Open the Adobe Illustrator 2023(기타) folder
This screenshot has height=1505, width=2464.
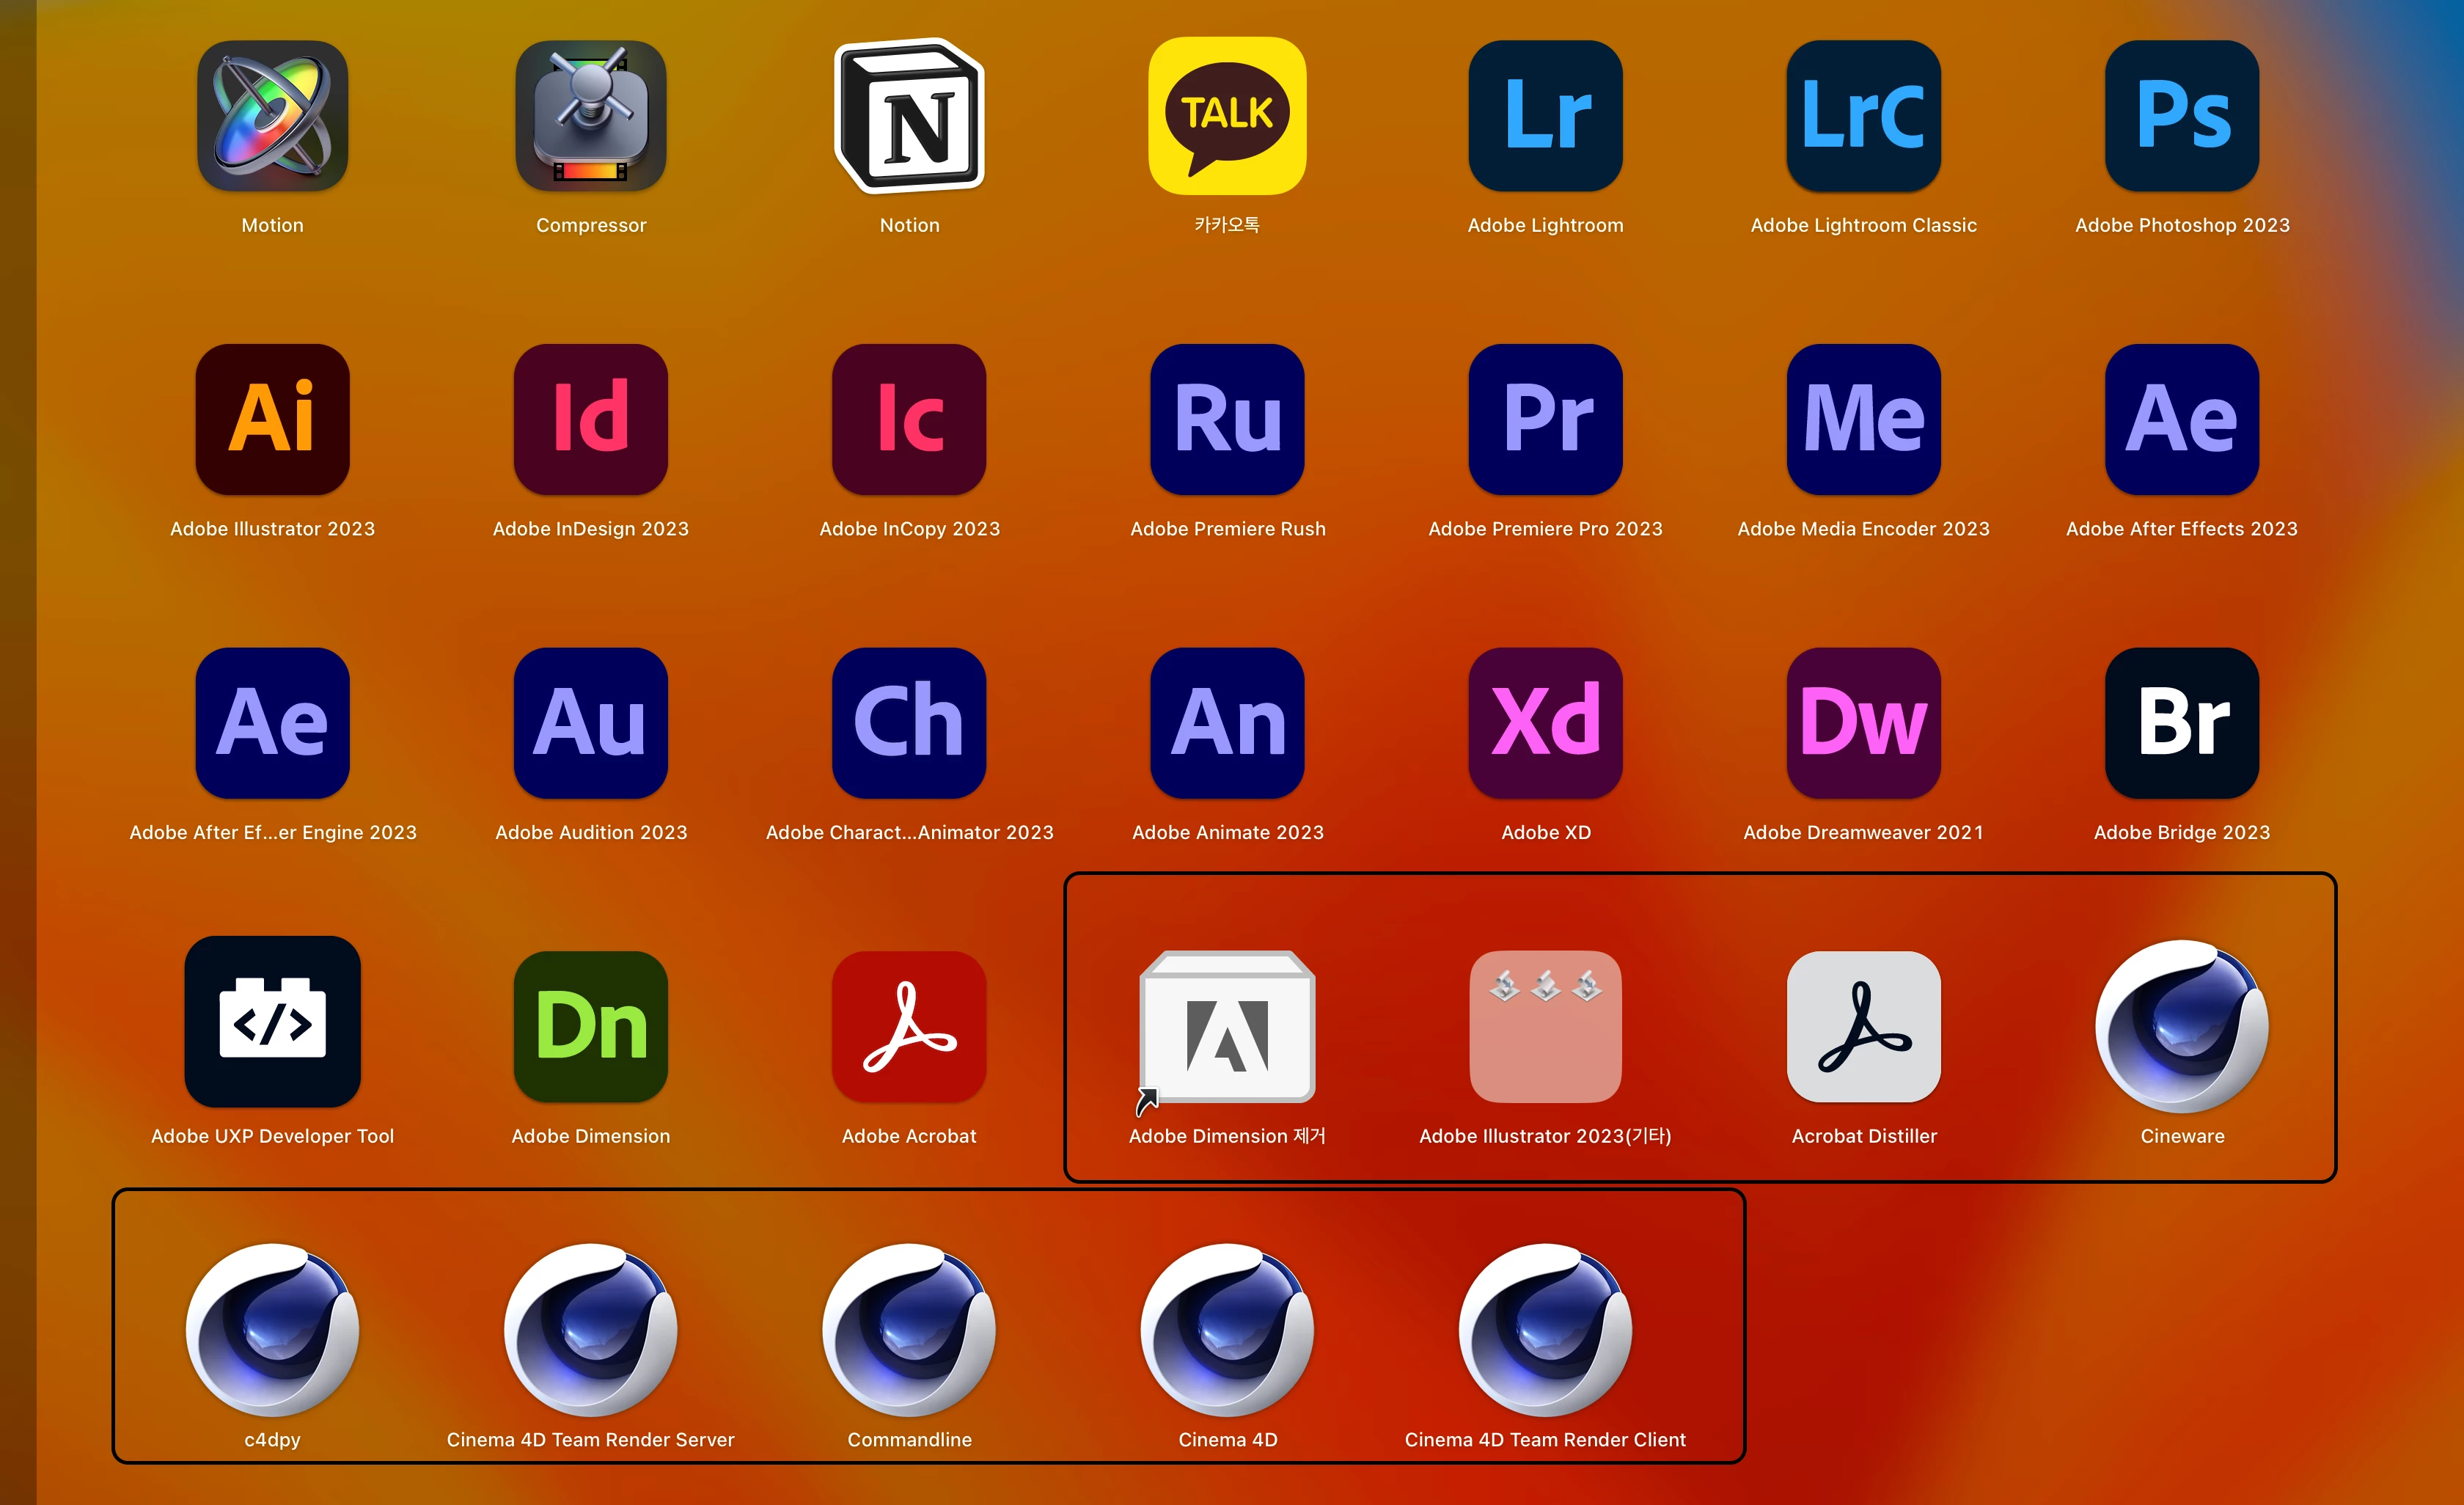[1545, 1027]
